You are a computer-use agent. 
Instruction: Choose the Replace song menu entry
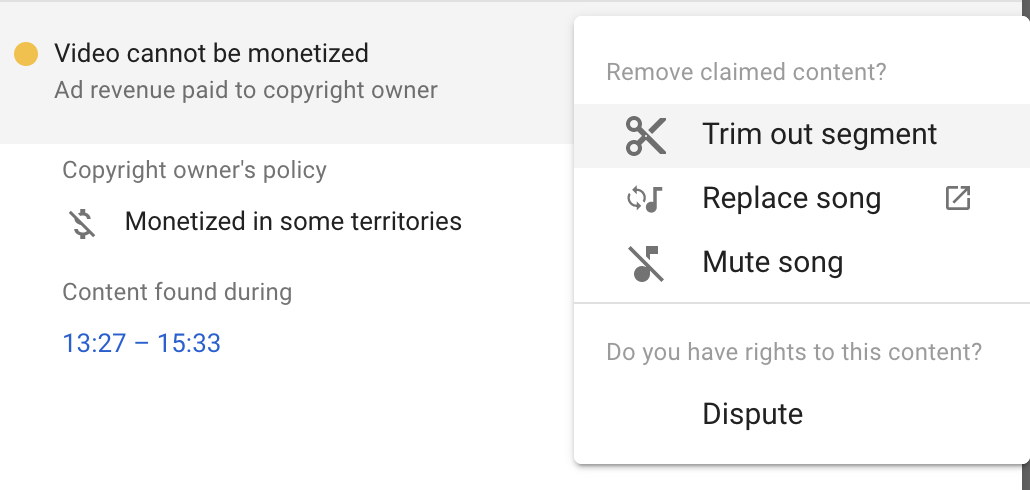point(791,199)
